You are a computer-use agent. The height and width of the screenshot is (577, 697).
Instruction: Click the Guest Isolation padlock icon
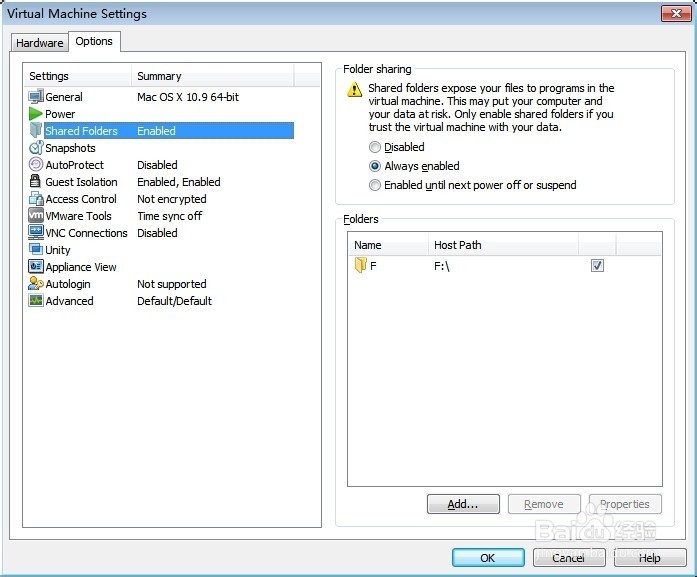pyautogui.click(x=35, y=181)
